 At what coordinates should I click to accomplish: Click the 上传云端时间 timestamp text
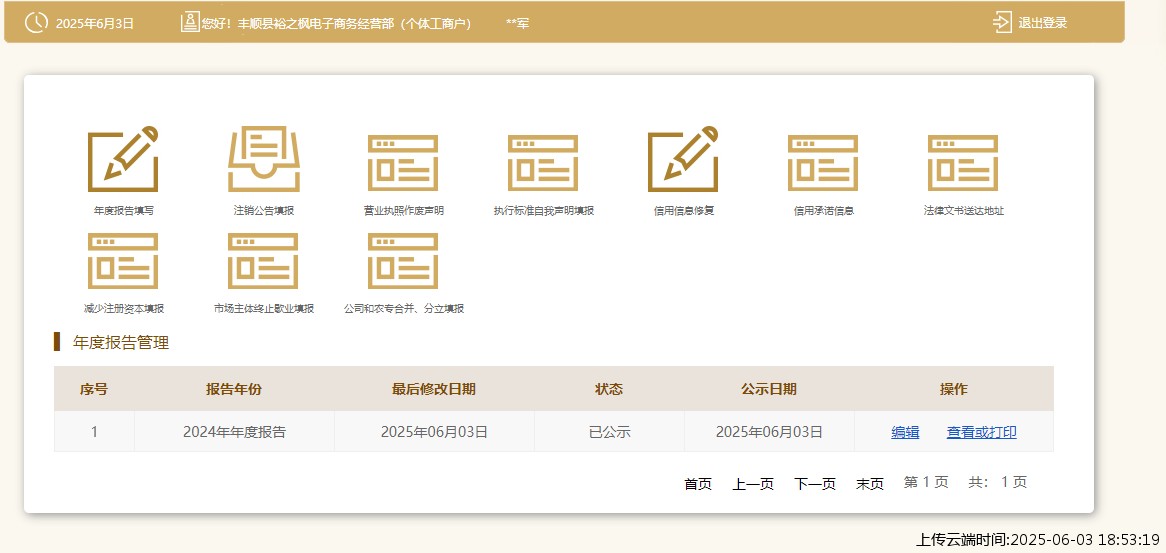[1038, 540]
